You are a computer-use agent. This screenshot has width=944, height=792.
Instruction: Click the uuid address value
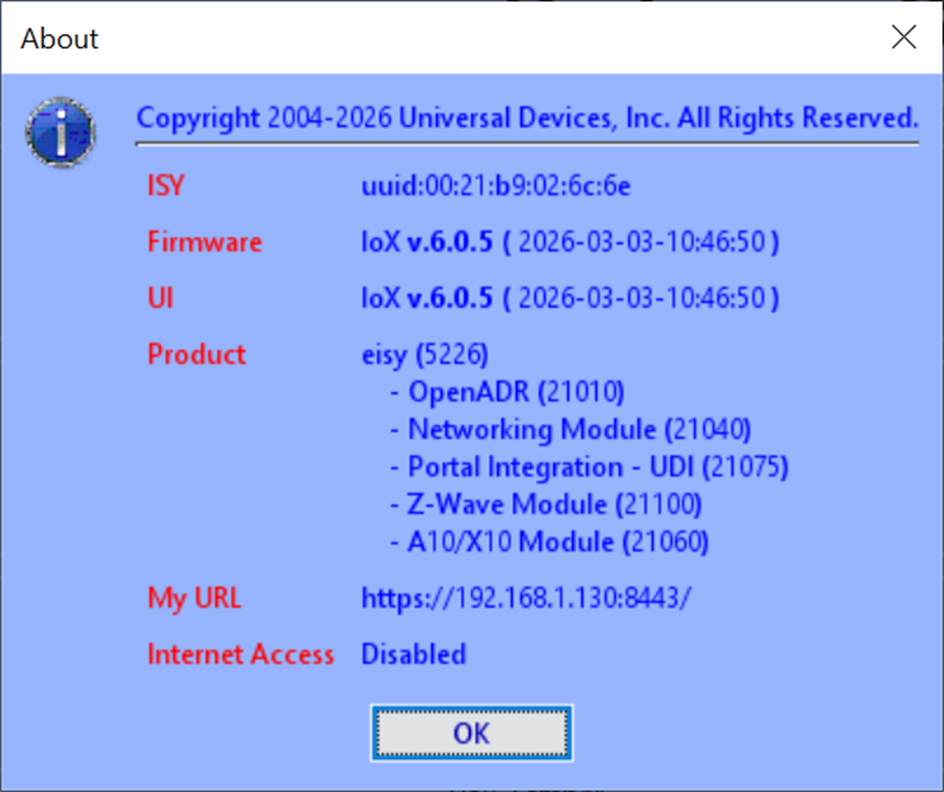[x=495, y=186]
